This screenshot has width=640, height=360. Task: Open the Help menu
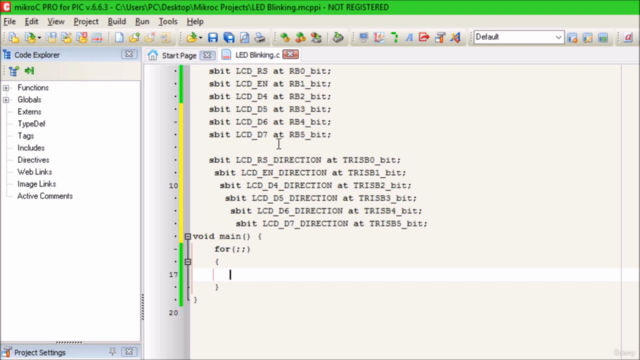pos(195,22)
